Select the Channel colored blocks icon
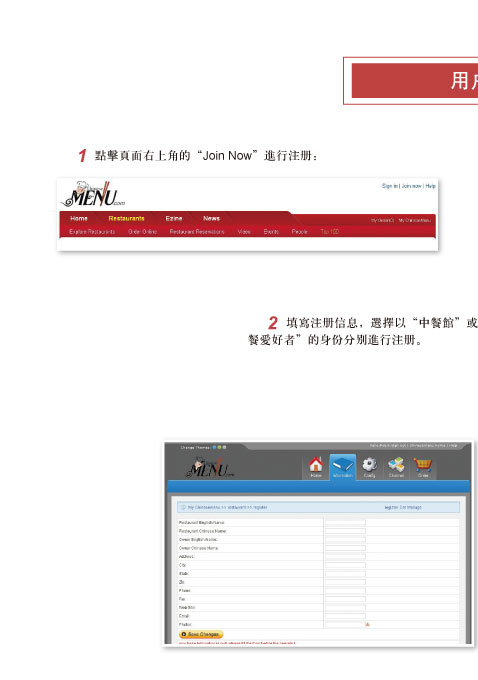 tap(396, 465)
